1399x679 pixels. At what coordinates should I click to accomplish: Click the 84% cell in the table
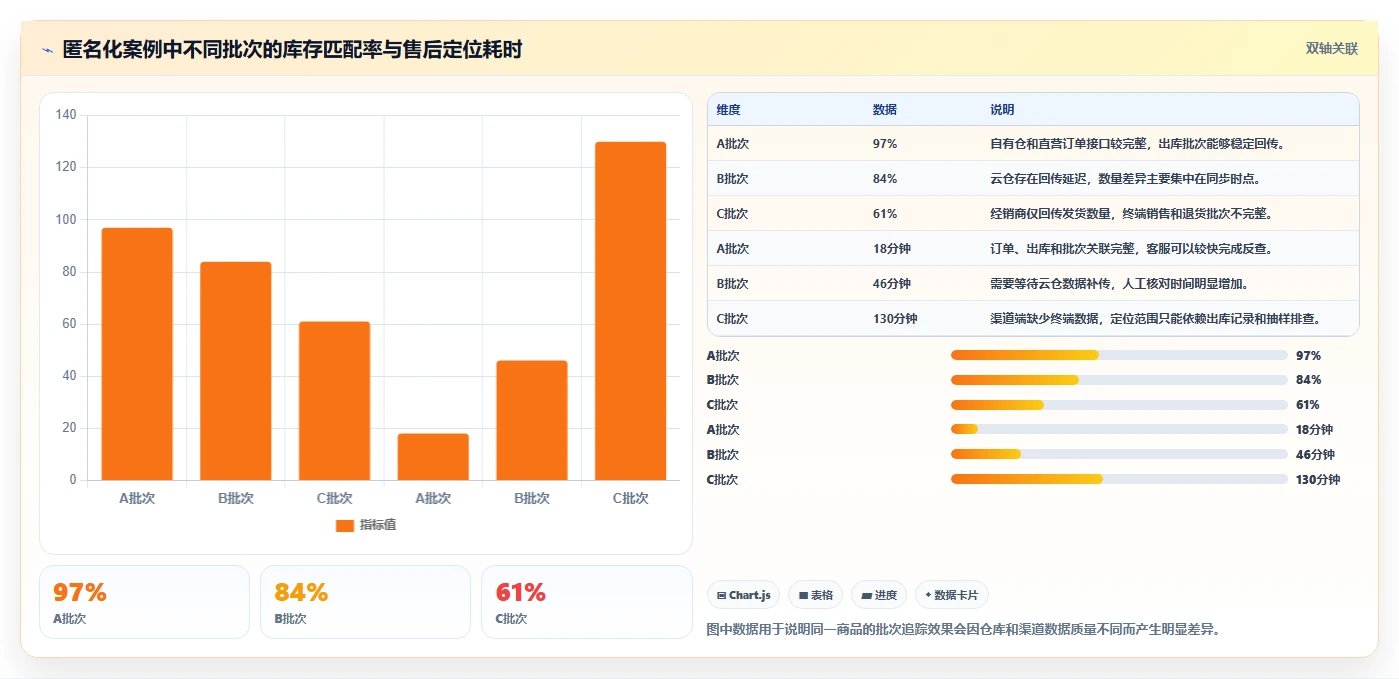885,179
